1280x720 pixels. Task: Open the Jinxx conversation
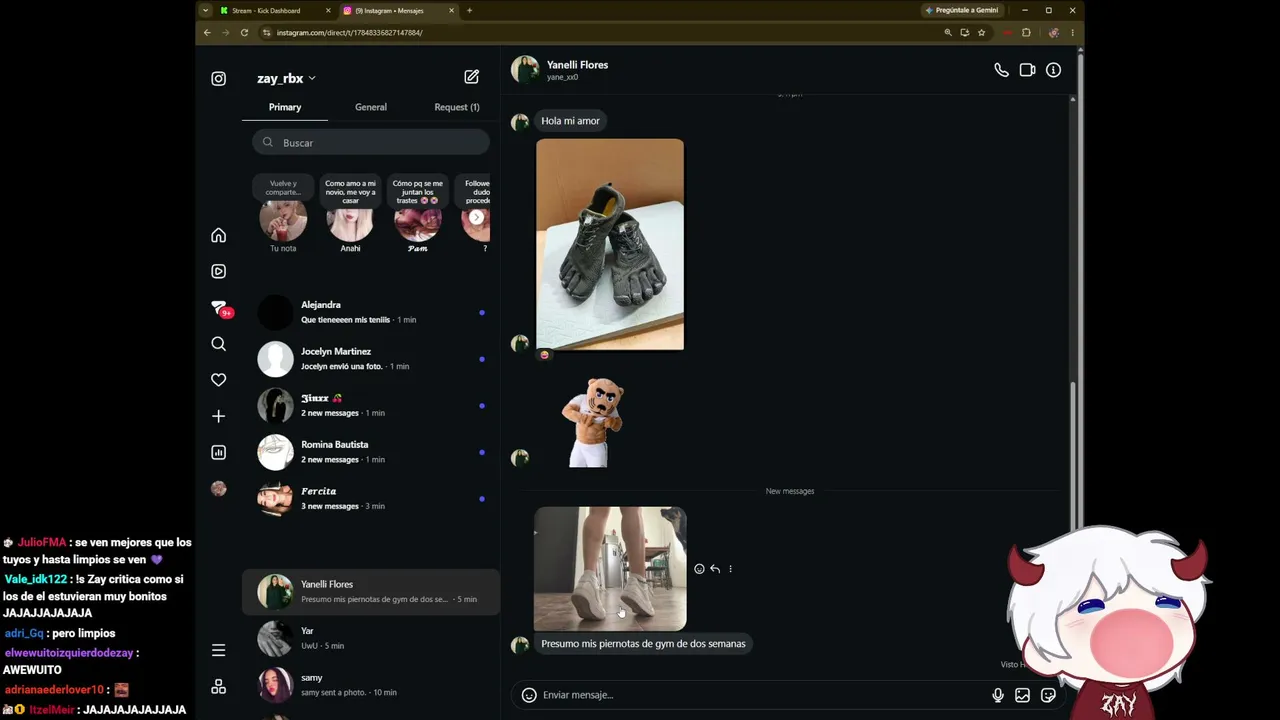(371, 405)
